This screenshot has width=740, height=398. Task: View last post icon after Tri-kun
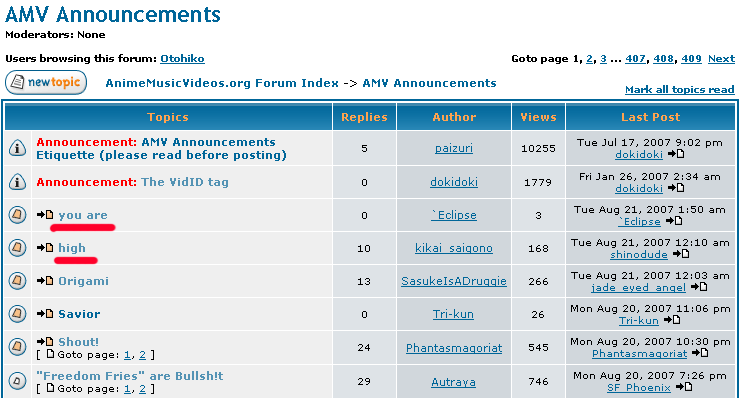click(672, 320)
